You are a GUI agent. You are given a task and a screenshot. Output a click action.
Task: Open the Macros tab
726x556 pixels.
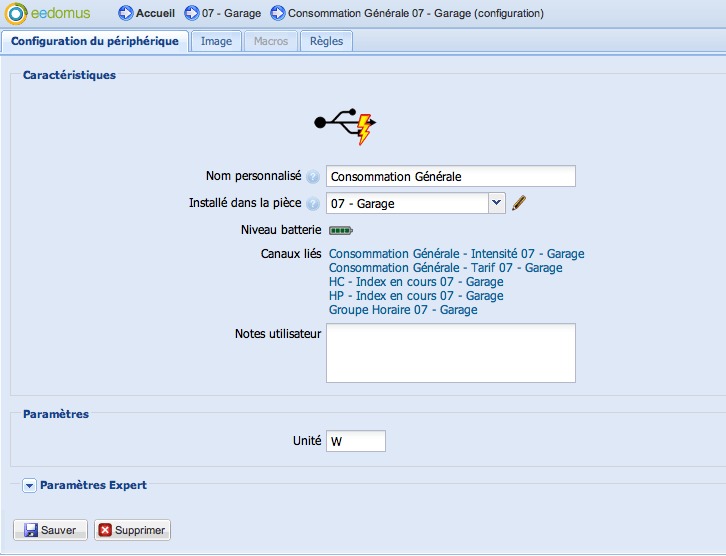coord(271,41)
